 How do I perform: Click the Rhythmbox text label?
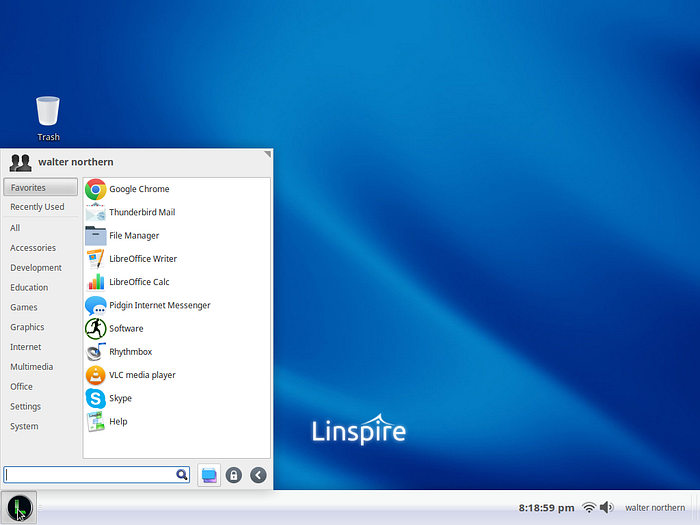click(x=130, y=352)
